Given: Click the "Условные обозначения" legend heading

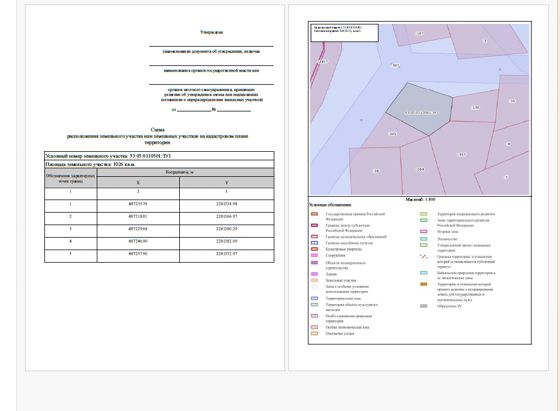Looking at the screenshot, I should click(330, 205).
